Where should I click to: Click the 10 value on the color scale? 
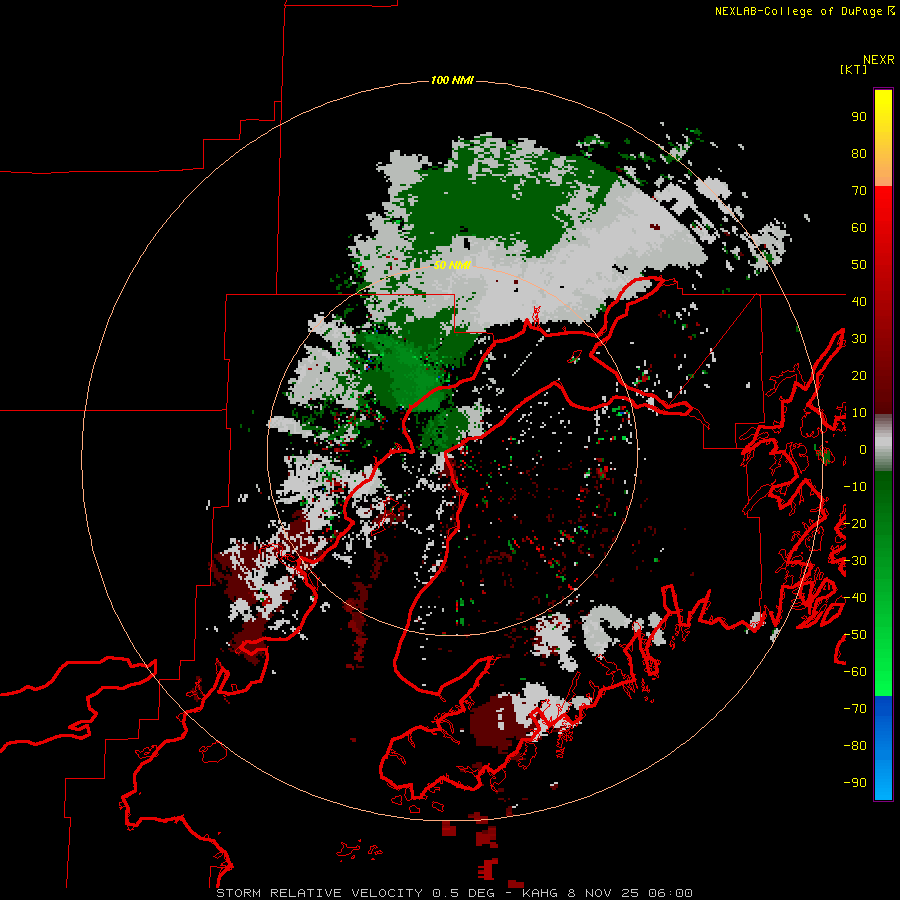[x=859, y=413]
